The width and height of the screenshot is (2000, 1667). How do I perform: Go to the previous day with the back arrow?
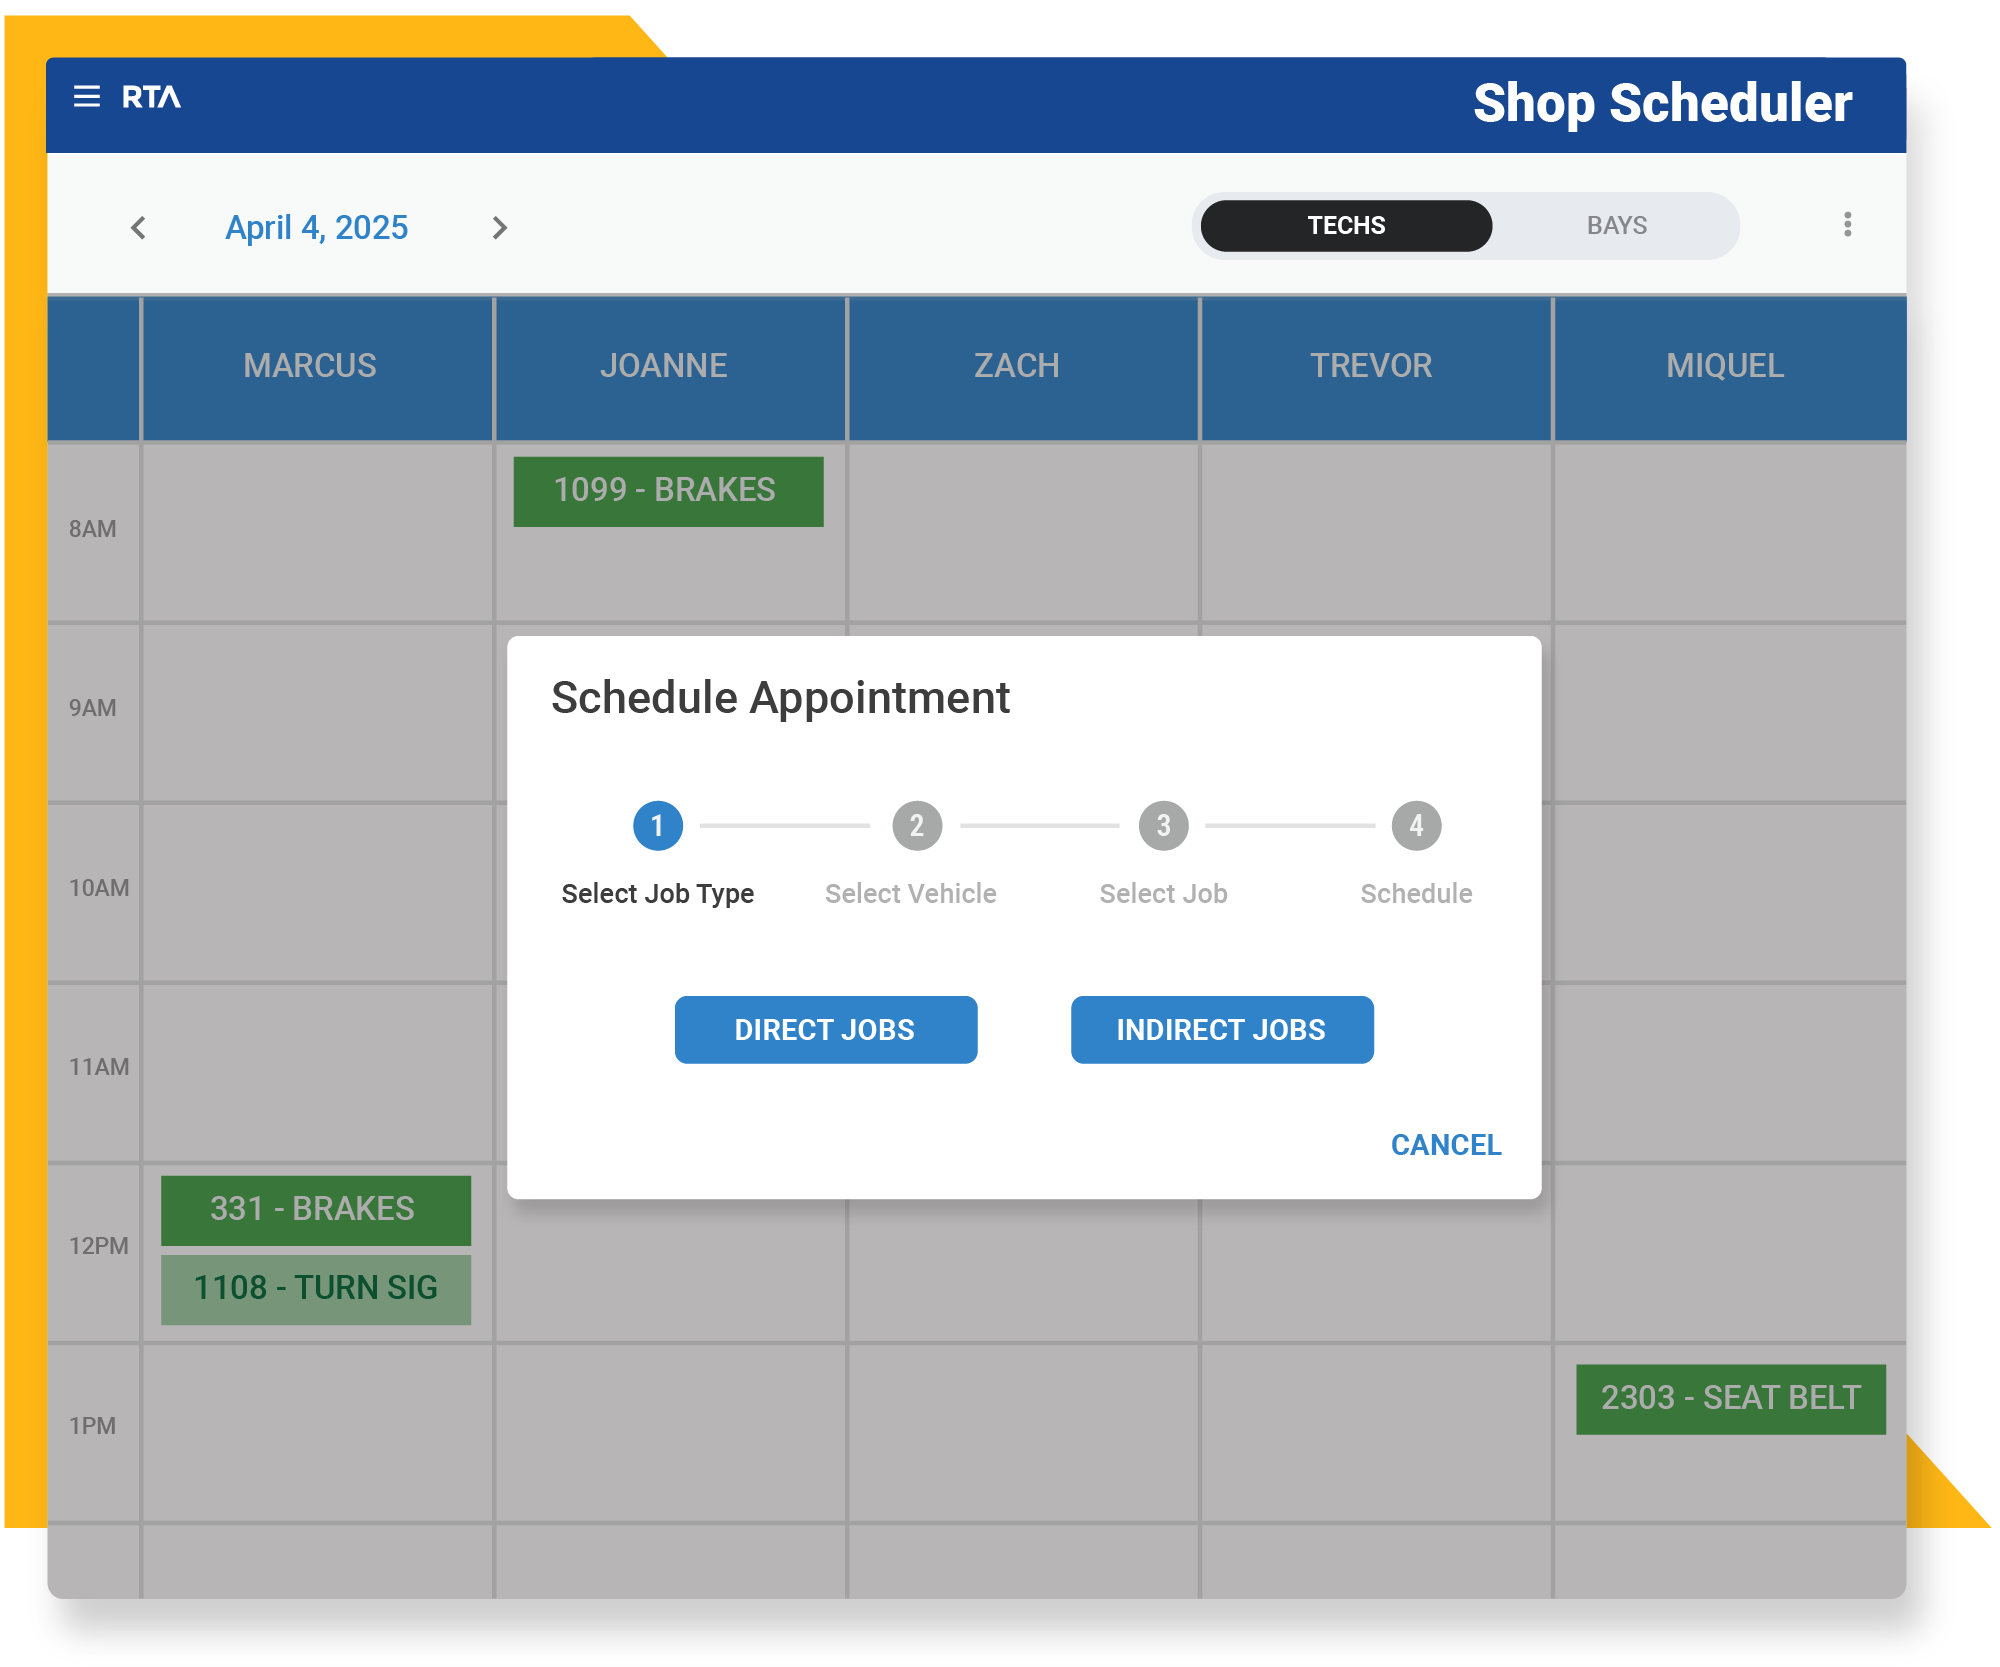click(x=139, y=227)
